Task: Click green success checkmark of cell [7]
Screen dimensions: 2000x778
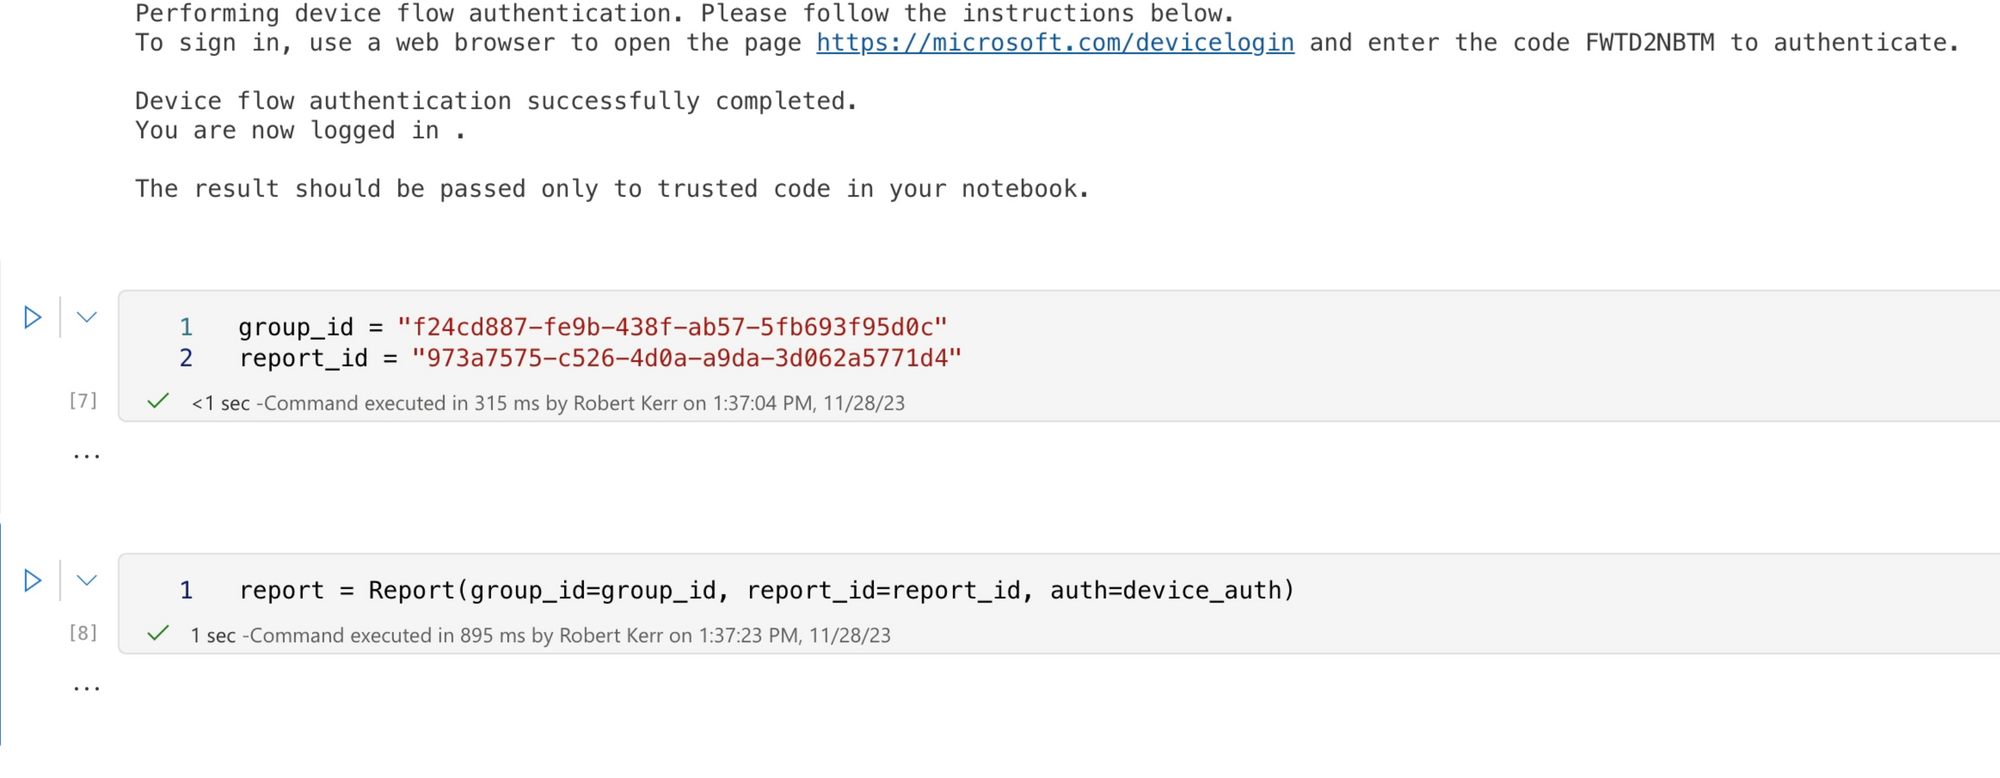Action: 158,402
